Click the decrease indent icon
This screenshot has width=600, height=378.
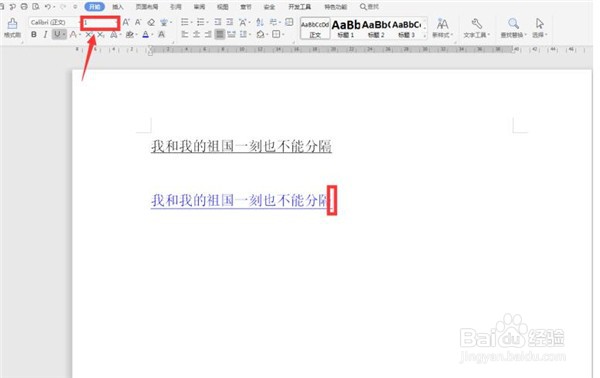(218, 22)
